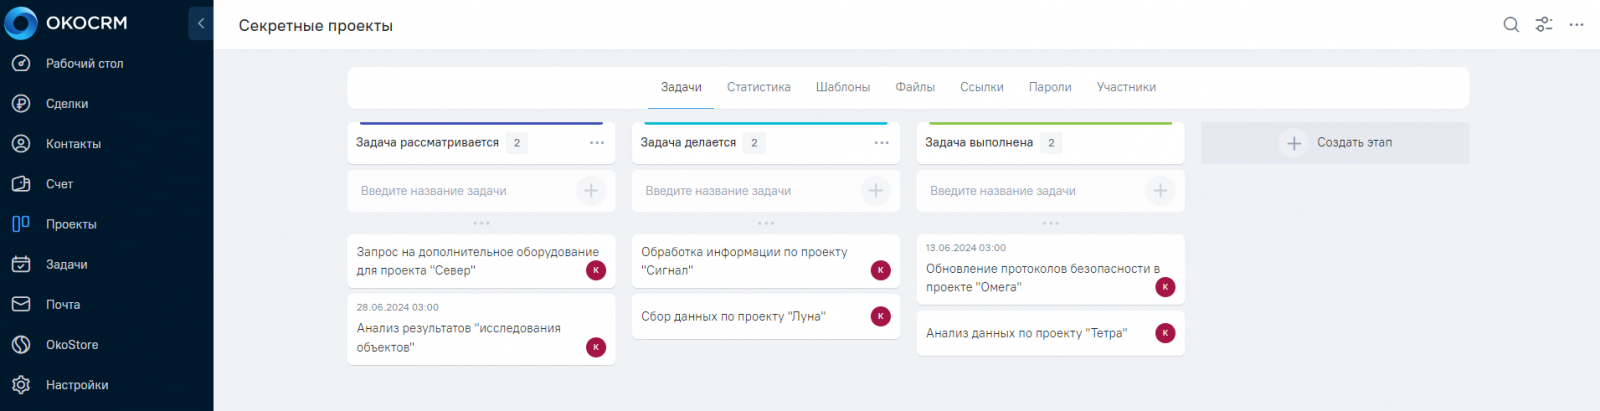This screenshot has height=411, width=1600.
Task: Go to Контакты in the sidebar
Action: 73,144
